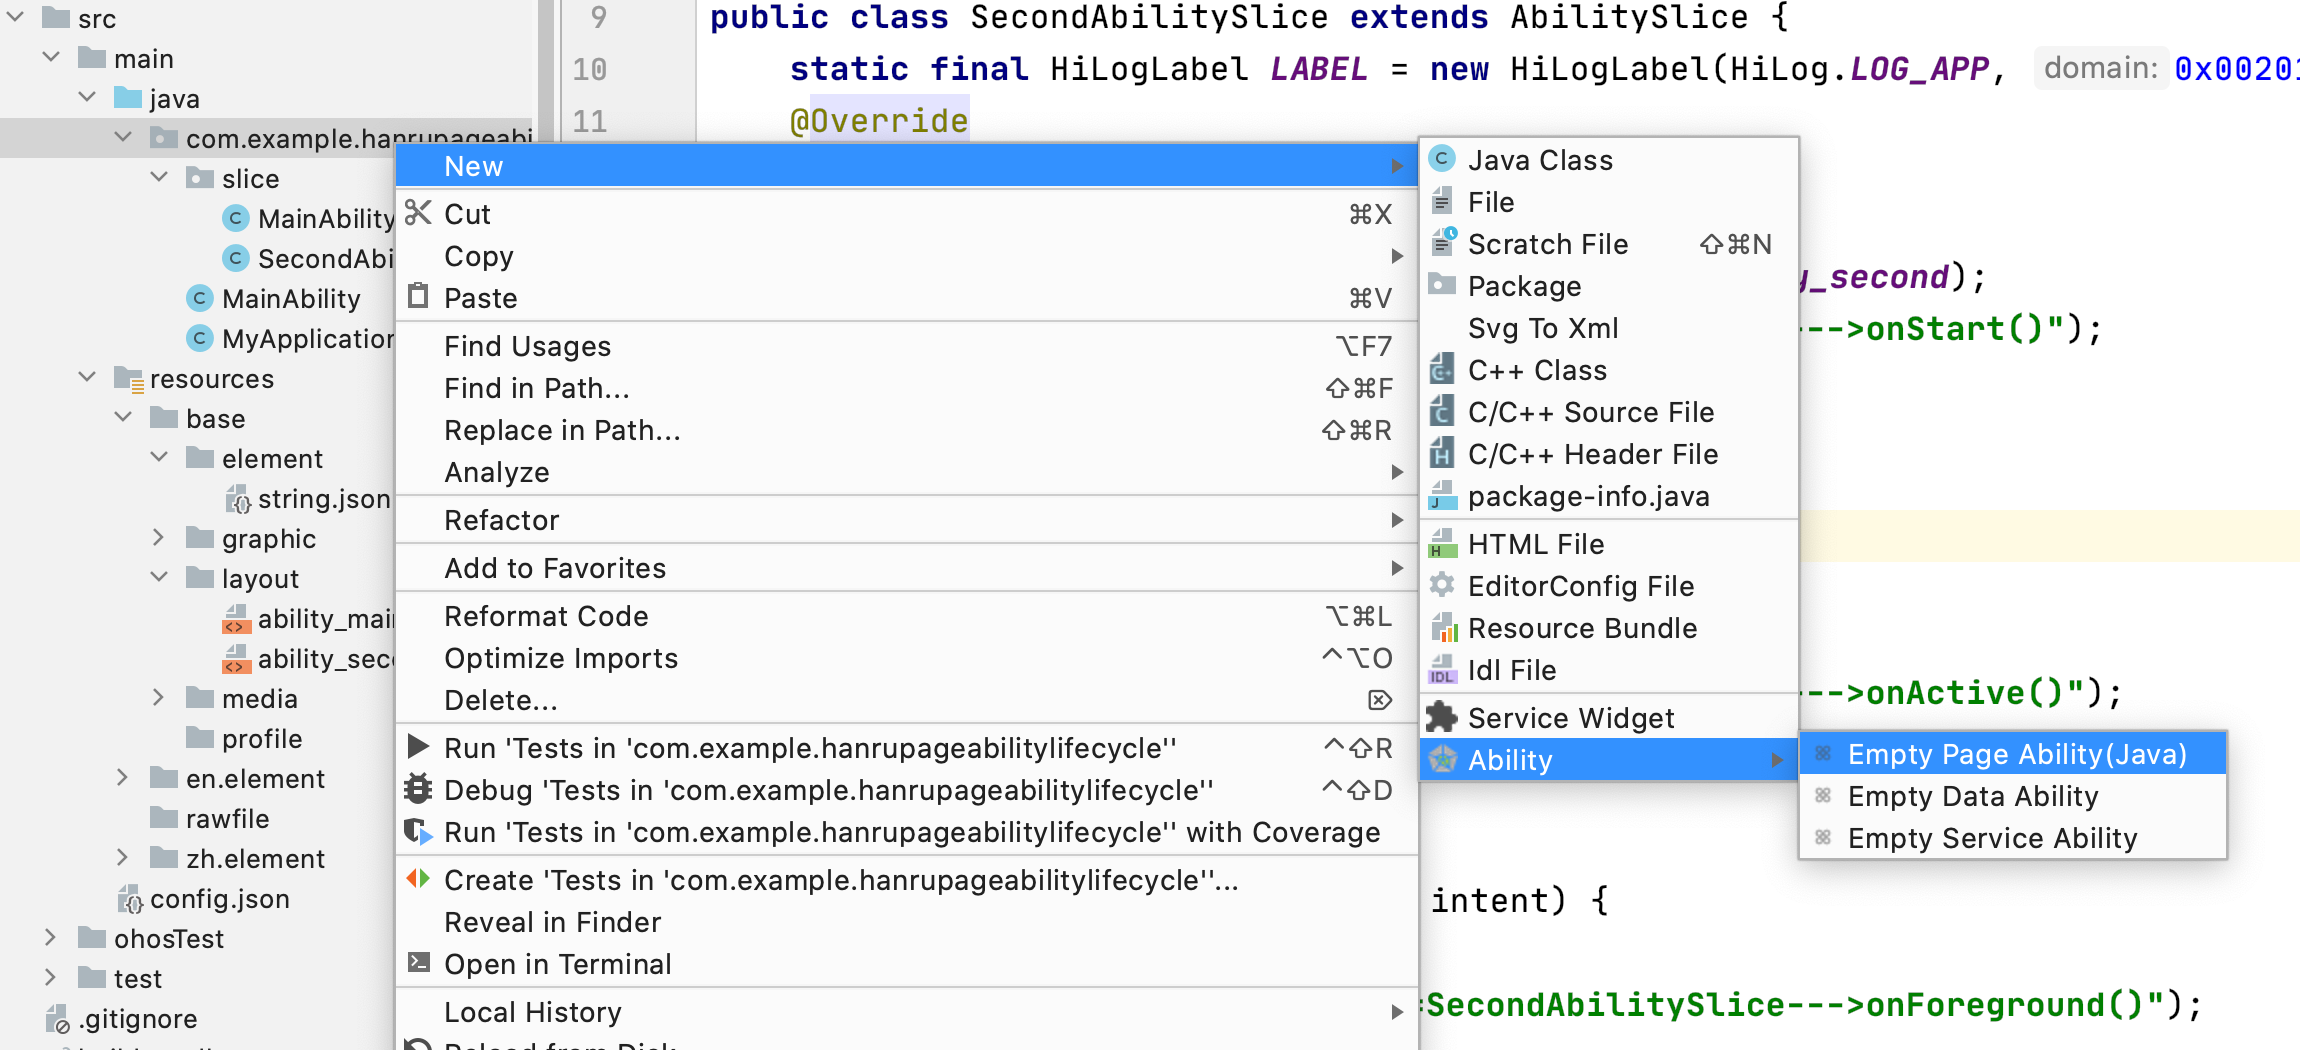Click the package-info.java icon
2300x1050 pixels.
click(1442, 496)
